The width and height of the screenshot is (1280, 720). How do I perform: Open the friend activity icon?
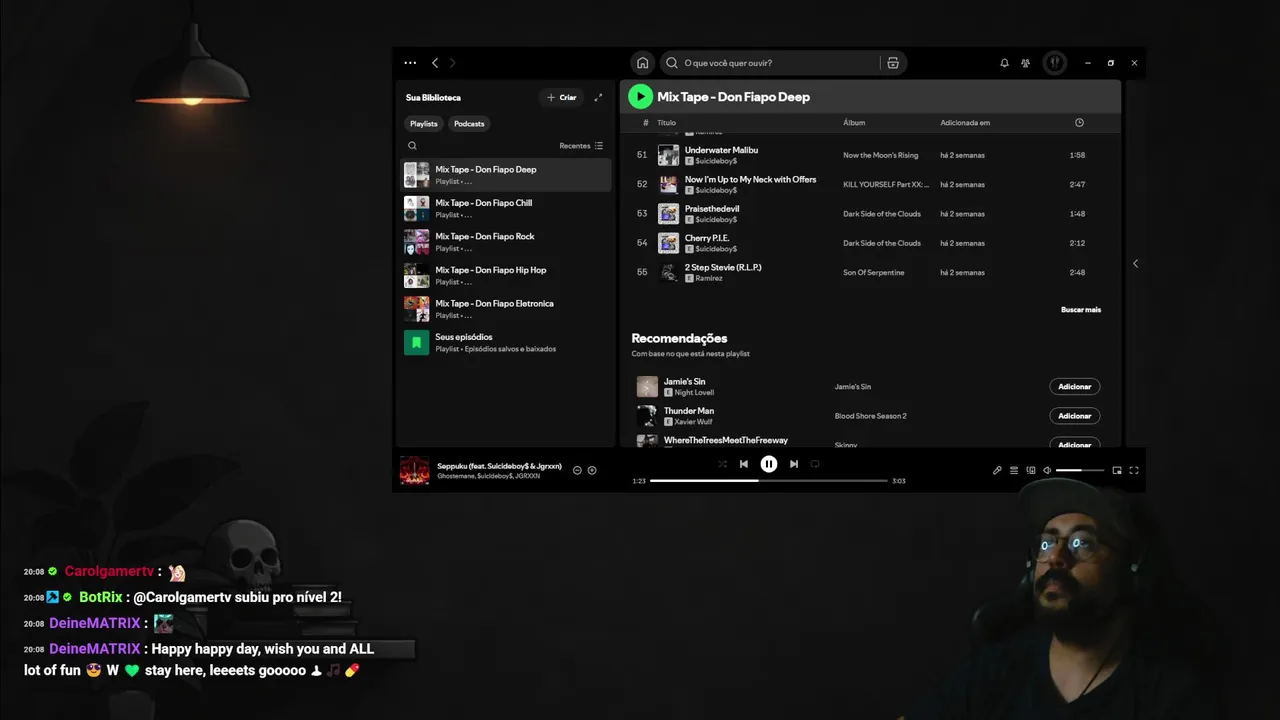click(1026, 63)
